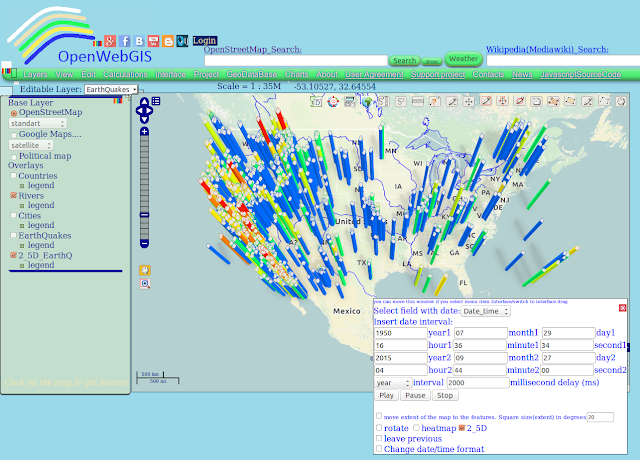Image resolution: width=640 pixels, height=460 pixels.
Task: Select the Political map base layer radio
Action: pyautogui.click(x=14, y=157)
